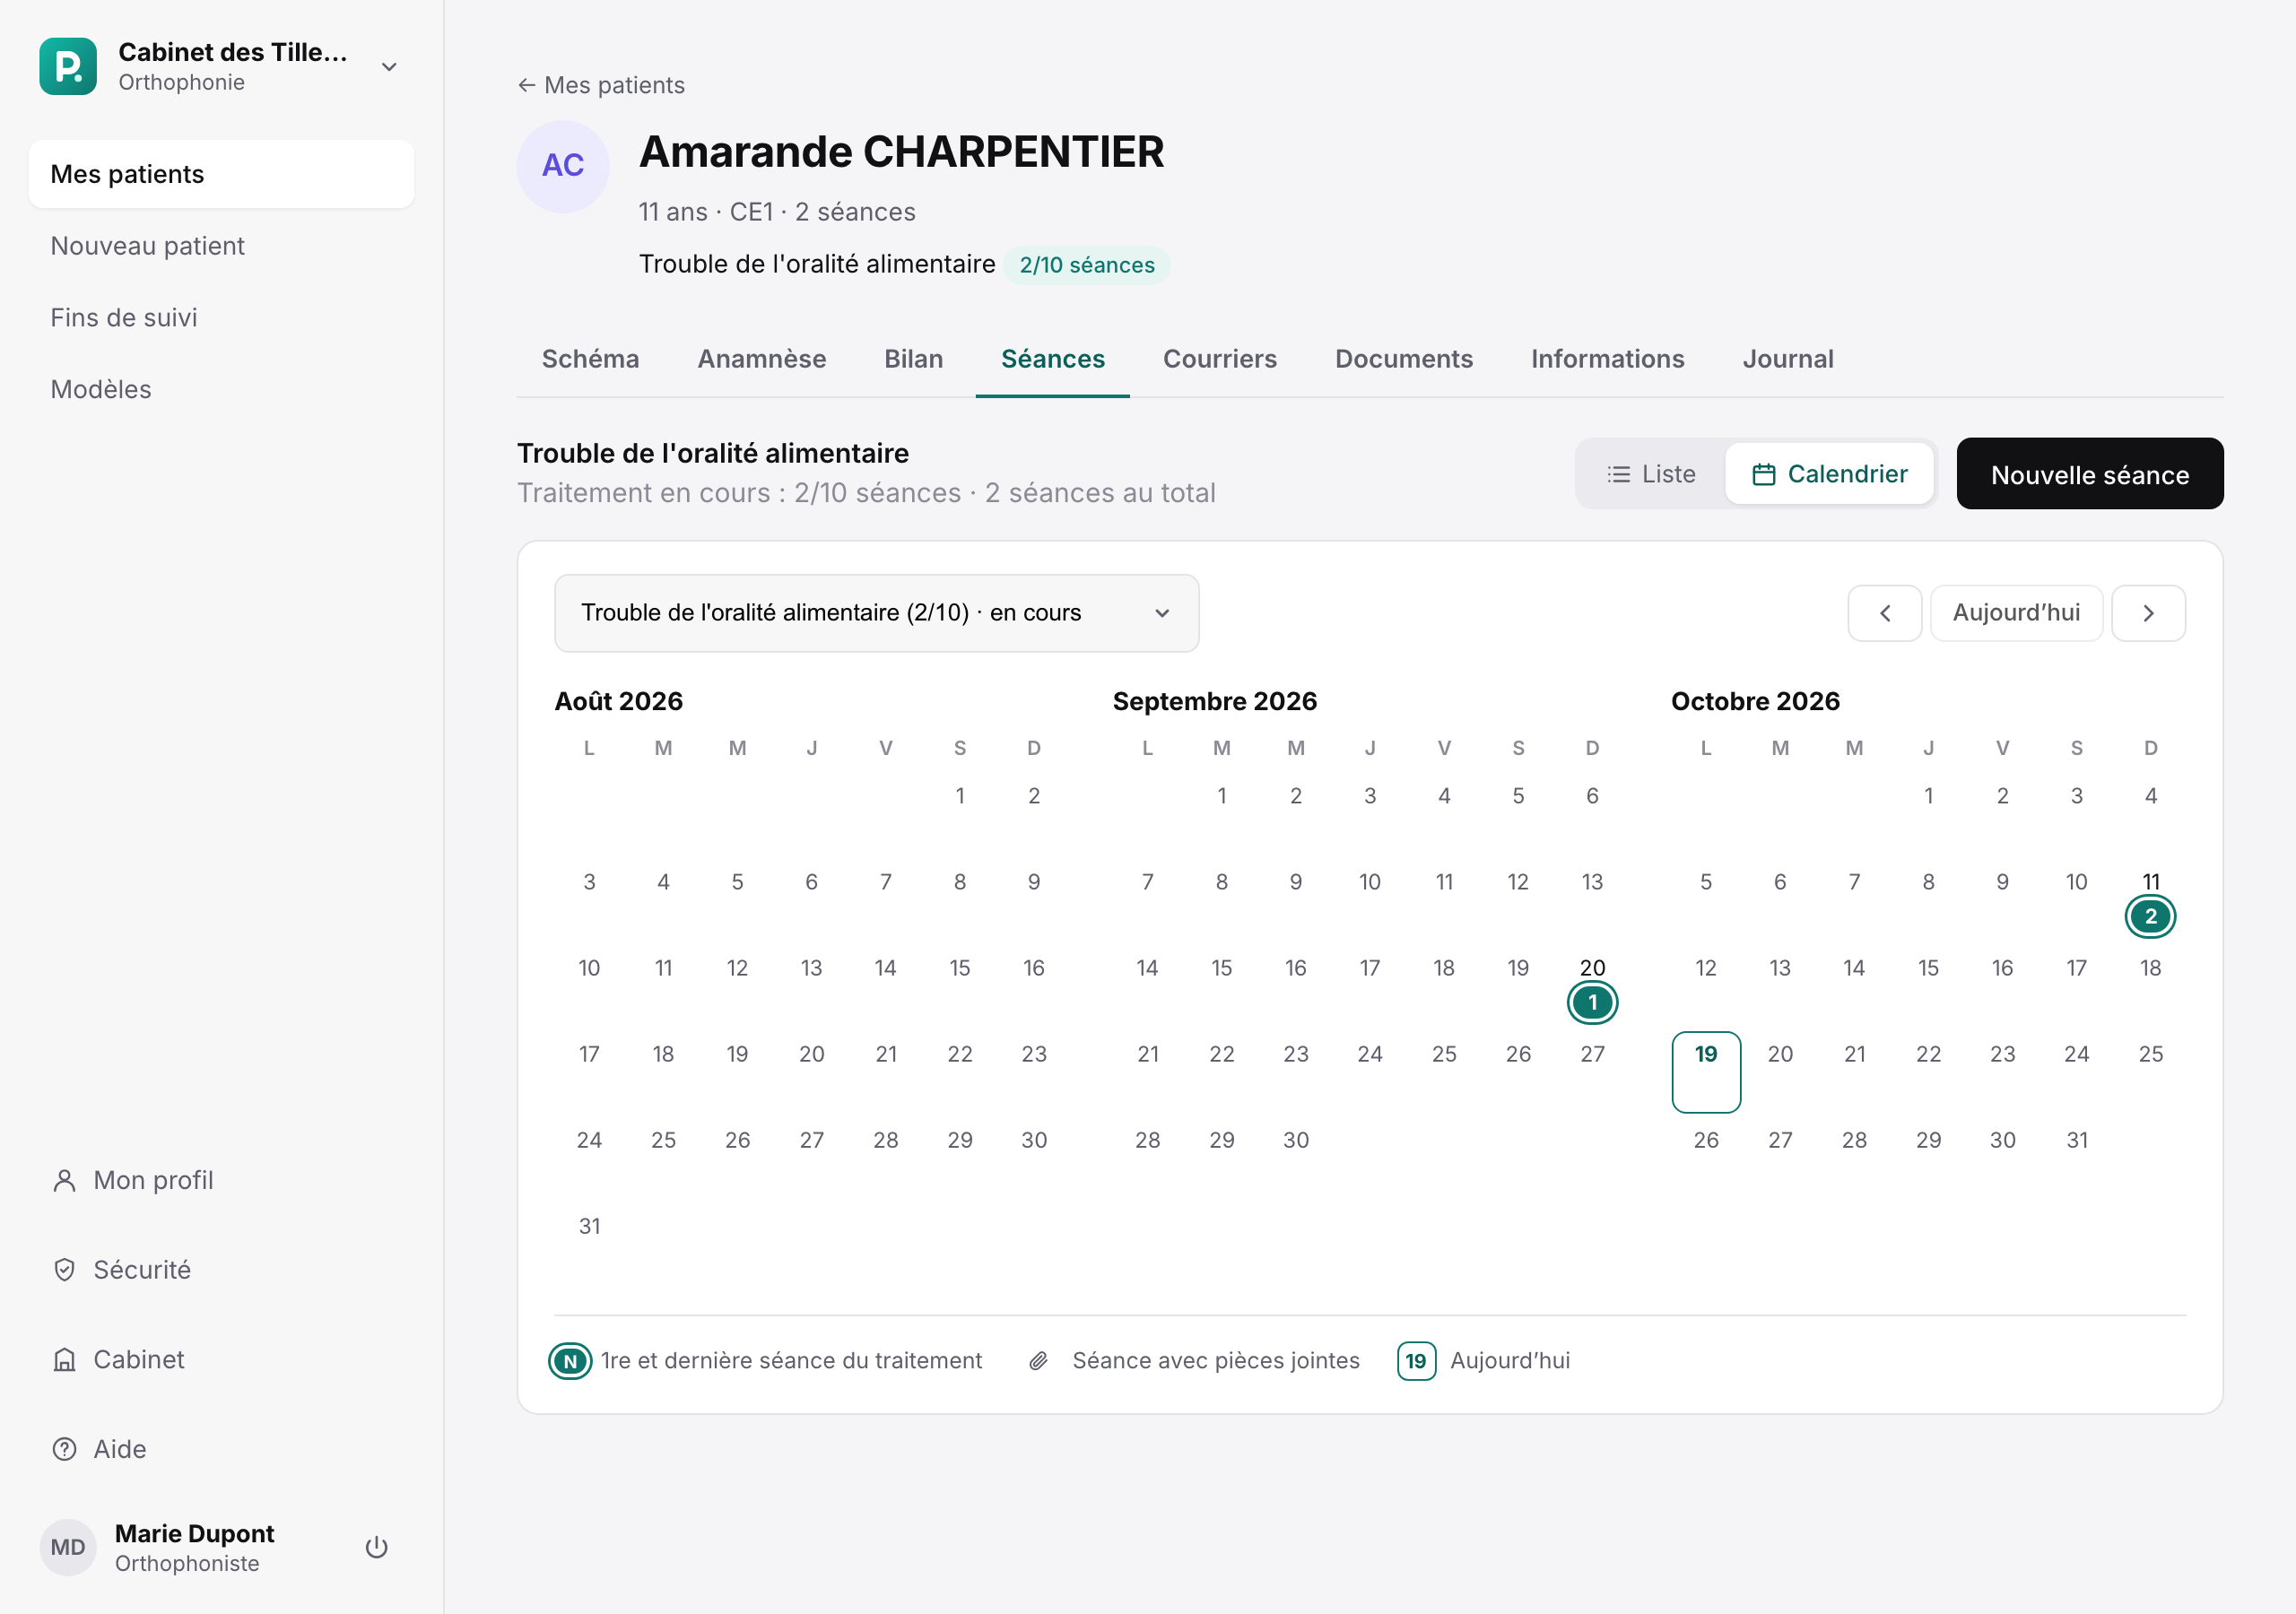Click the power logout icon
2296x1614 pixels.
[x=376, y=1547]
